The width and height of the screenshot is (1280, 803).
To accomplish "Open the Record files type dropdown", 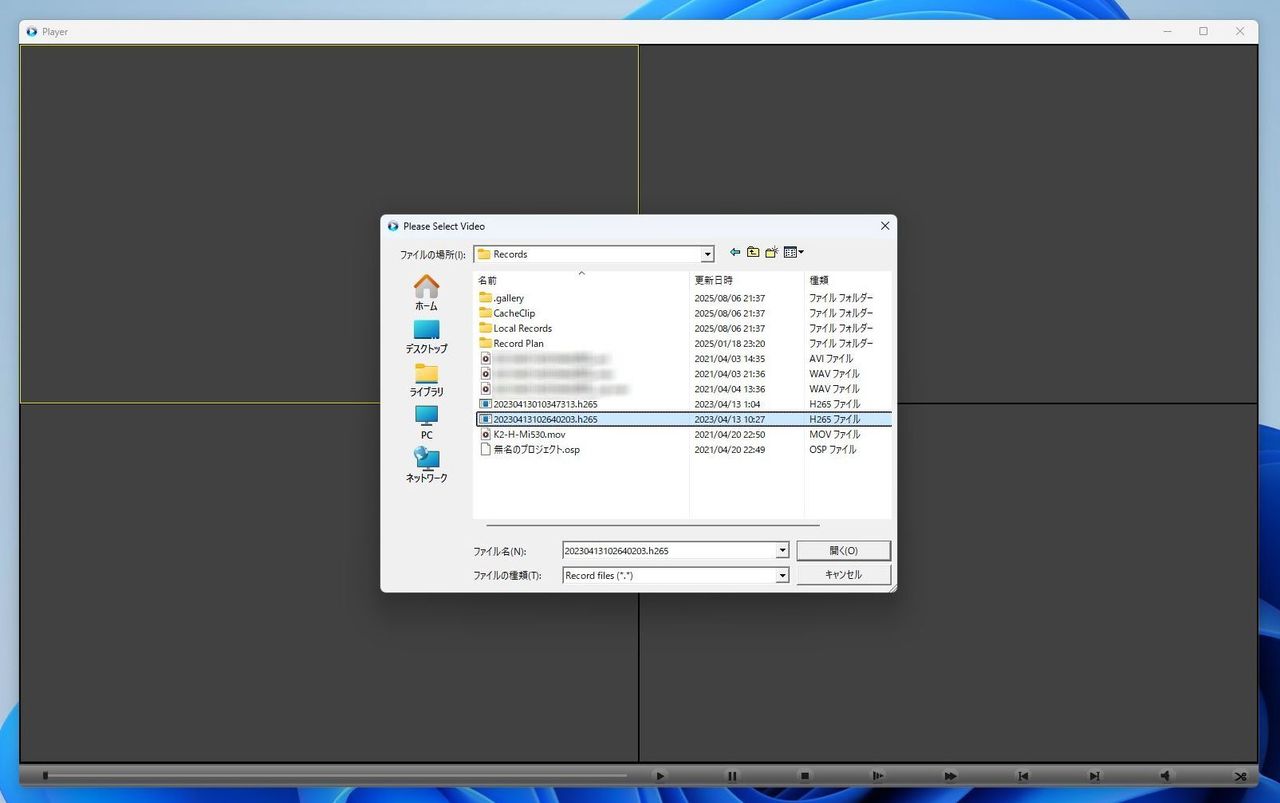I will (782, 576).
